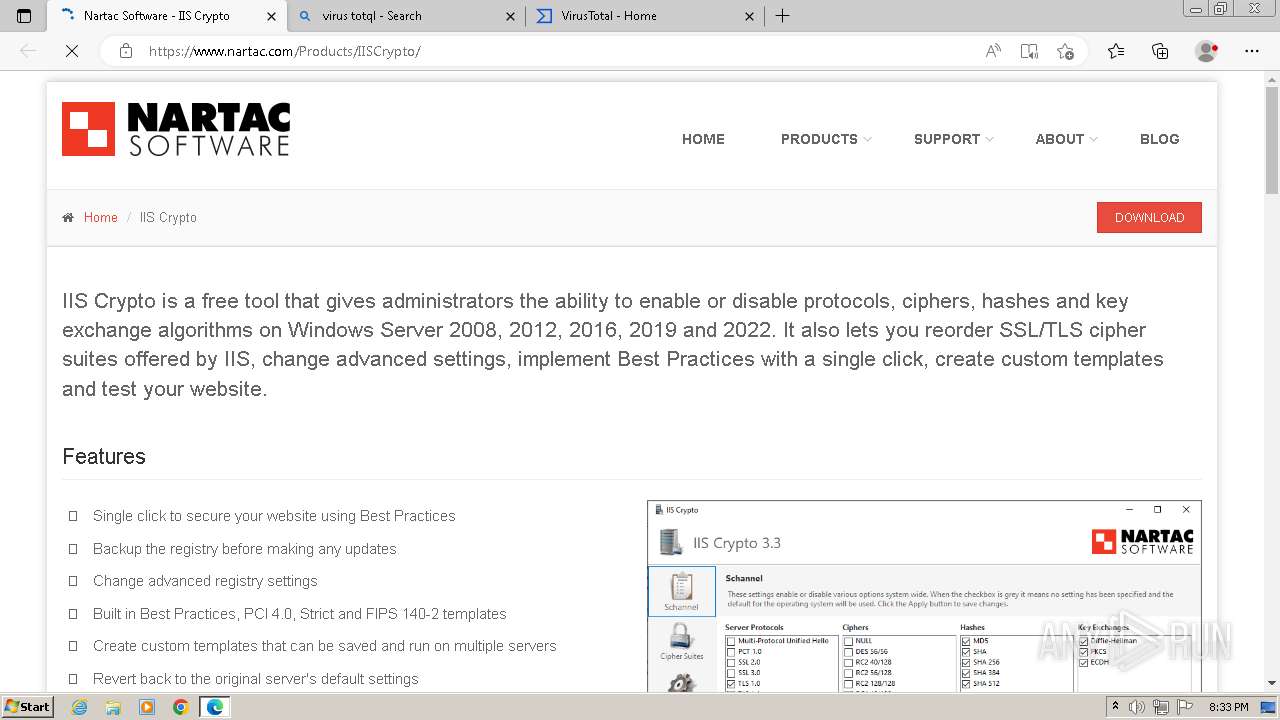Minimize the Edge browser window

point(1196,8)
